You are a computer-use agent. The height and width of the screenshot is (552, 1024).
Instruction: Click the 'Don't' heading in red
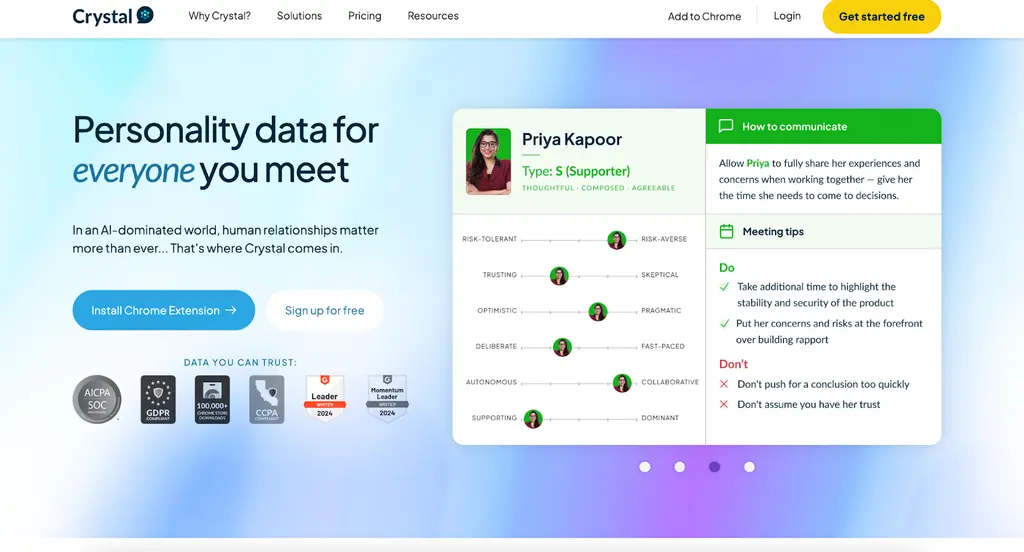tap(733, 364)
